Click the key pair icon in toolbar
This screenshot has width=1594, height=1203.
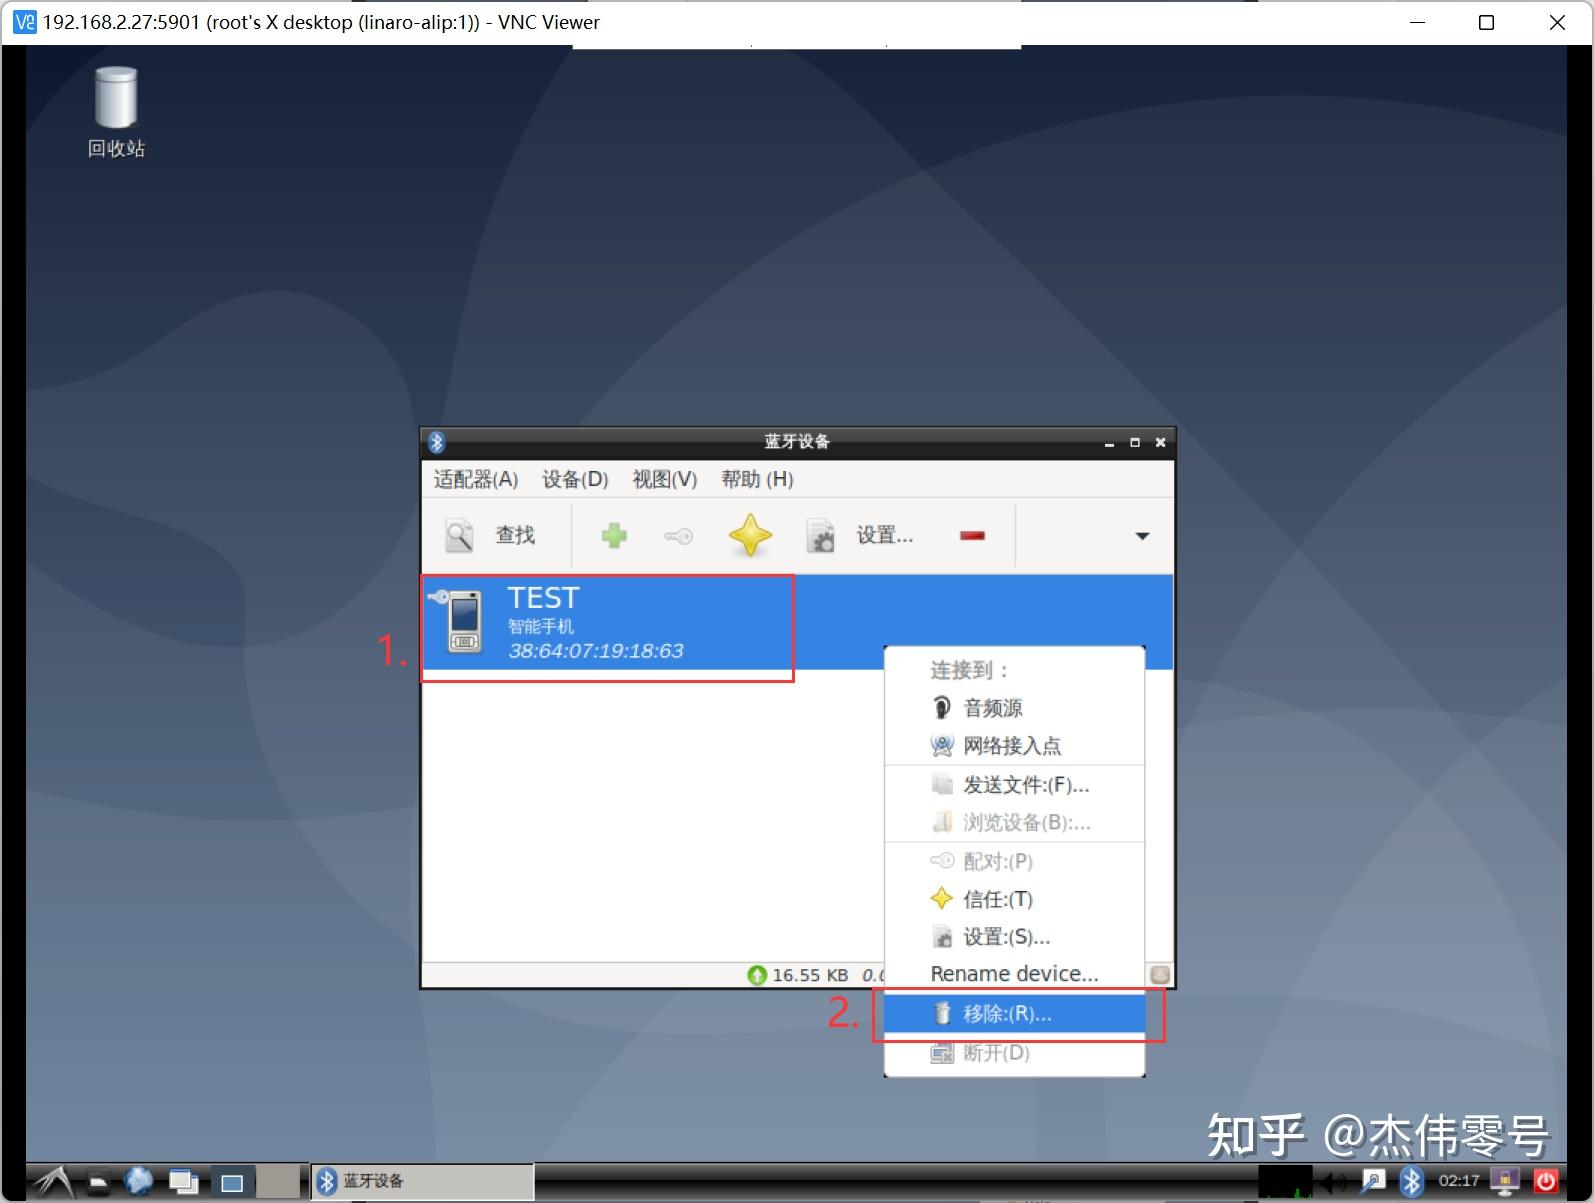[x=678, y=537]
